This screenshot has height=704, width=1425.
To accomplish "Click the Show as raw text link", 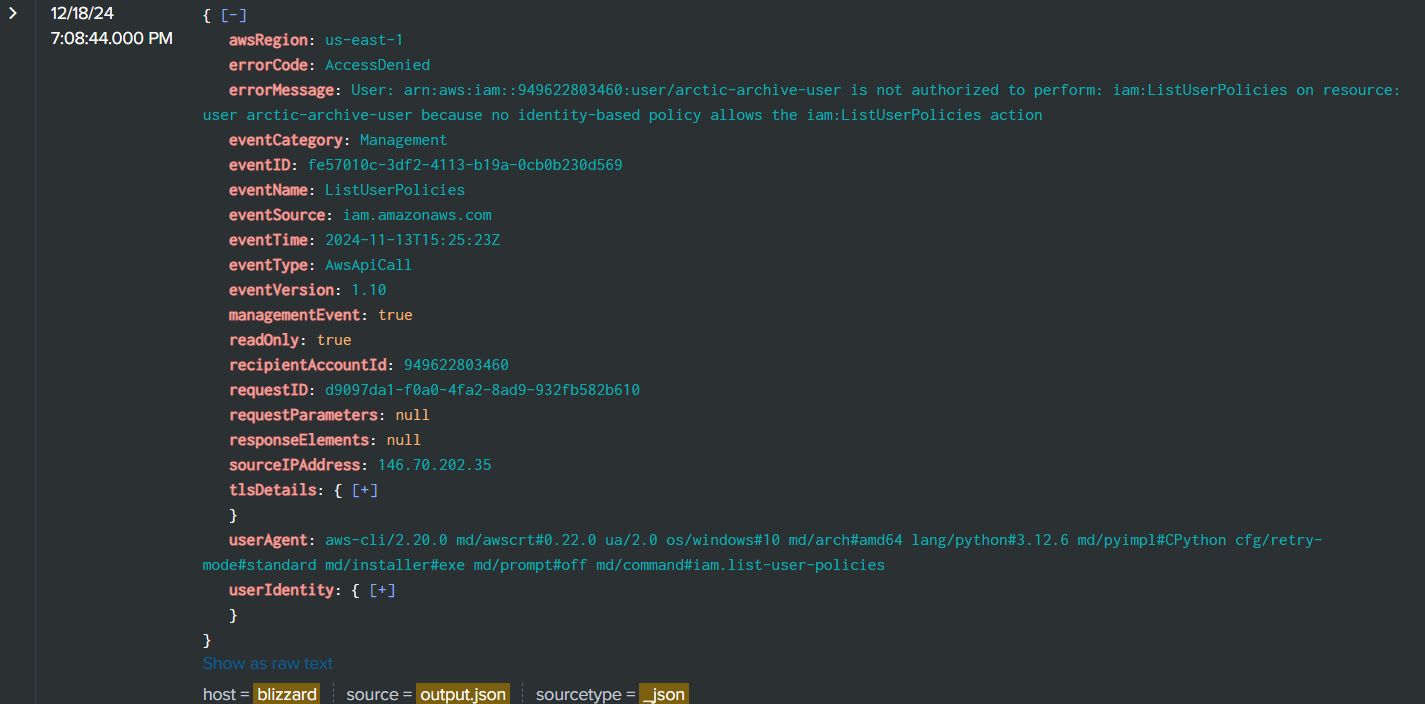I will pos(268,664).
